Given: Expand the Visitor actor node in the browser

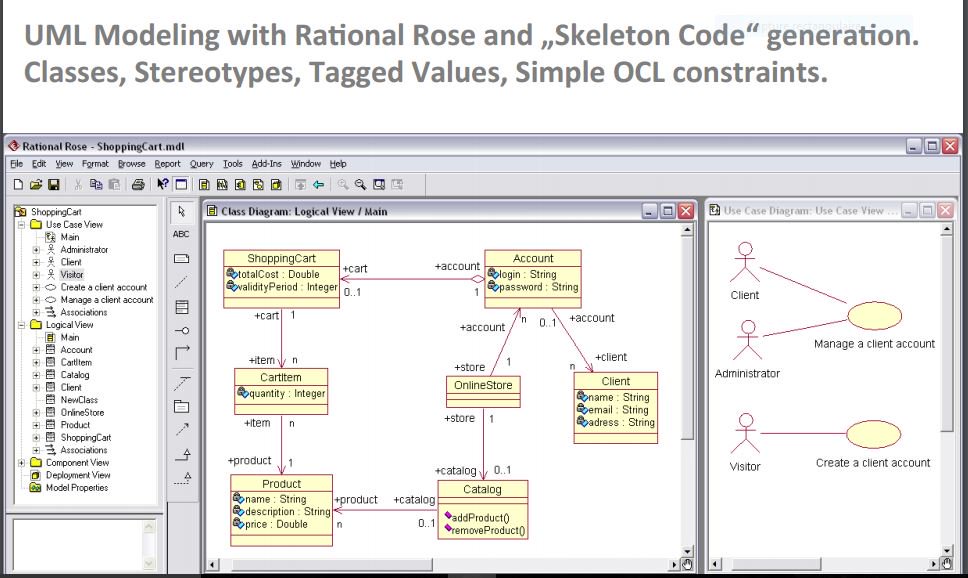Looking at the screenshot, I should tap(36, 275).
